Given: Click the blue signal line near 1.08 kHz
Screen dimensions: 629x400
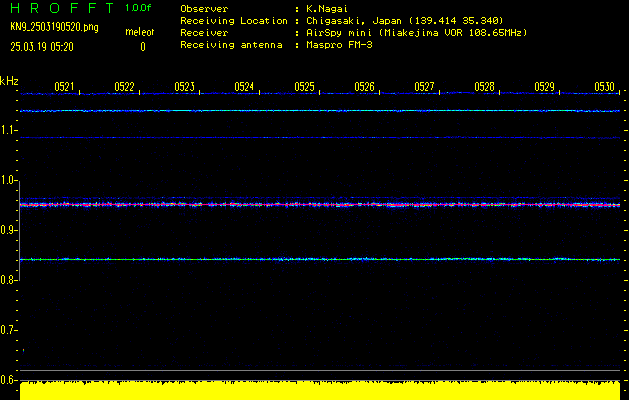Looking at the screenshot, I should point(320,138).
